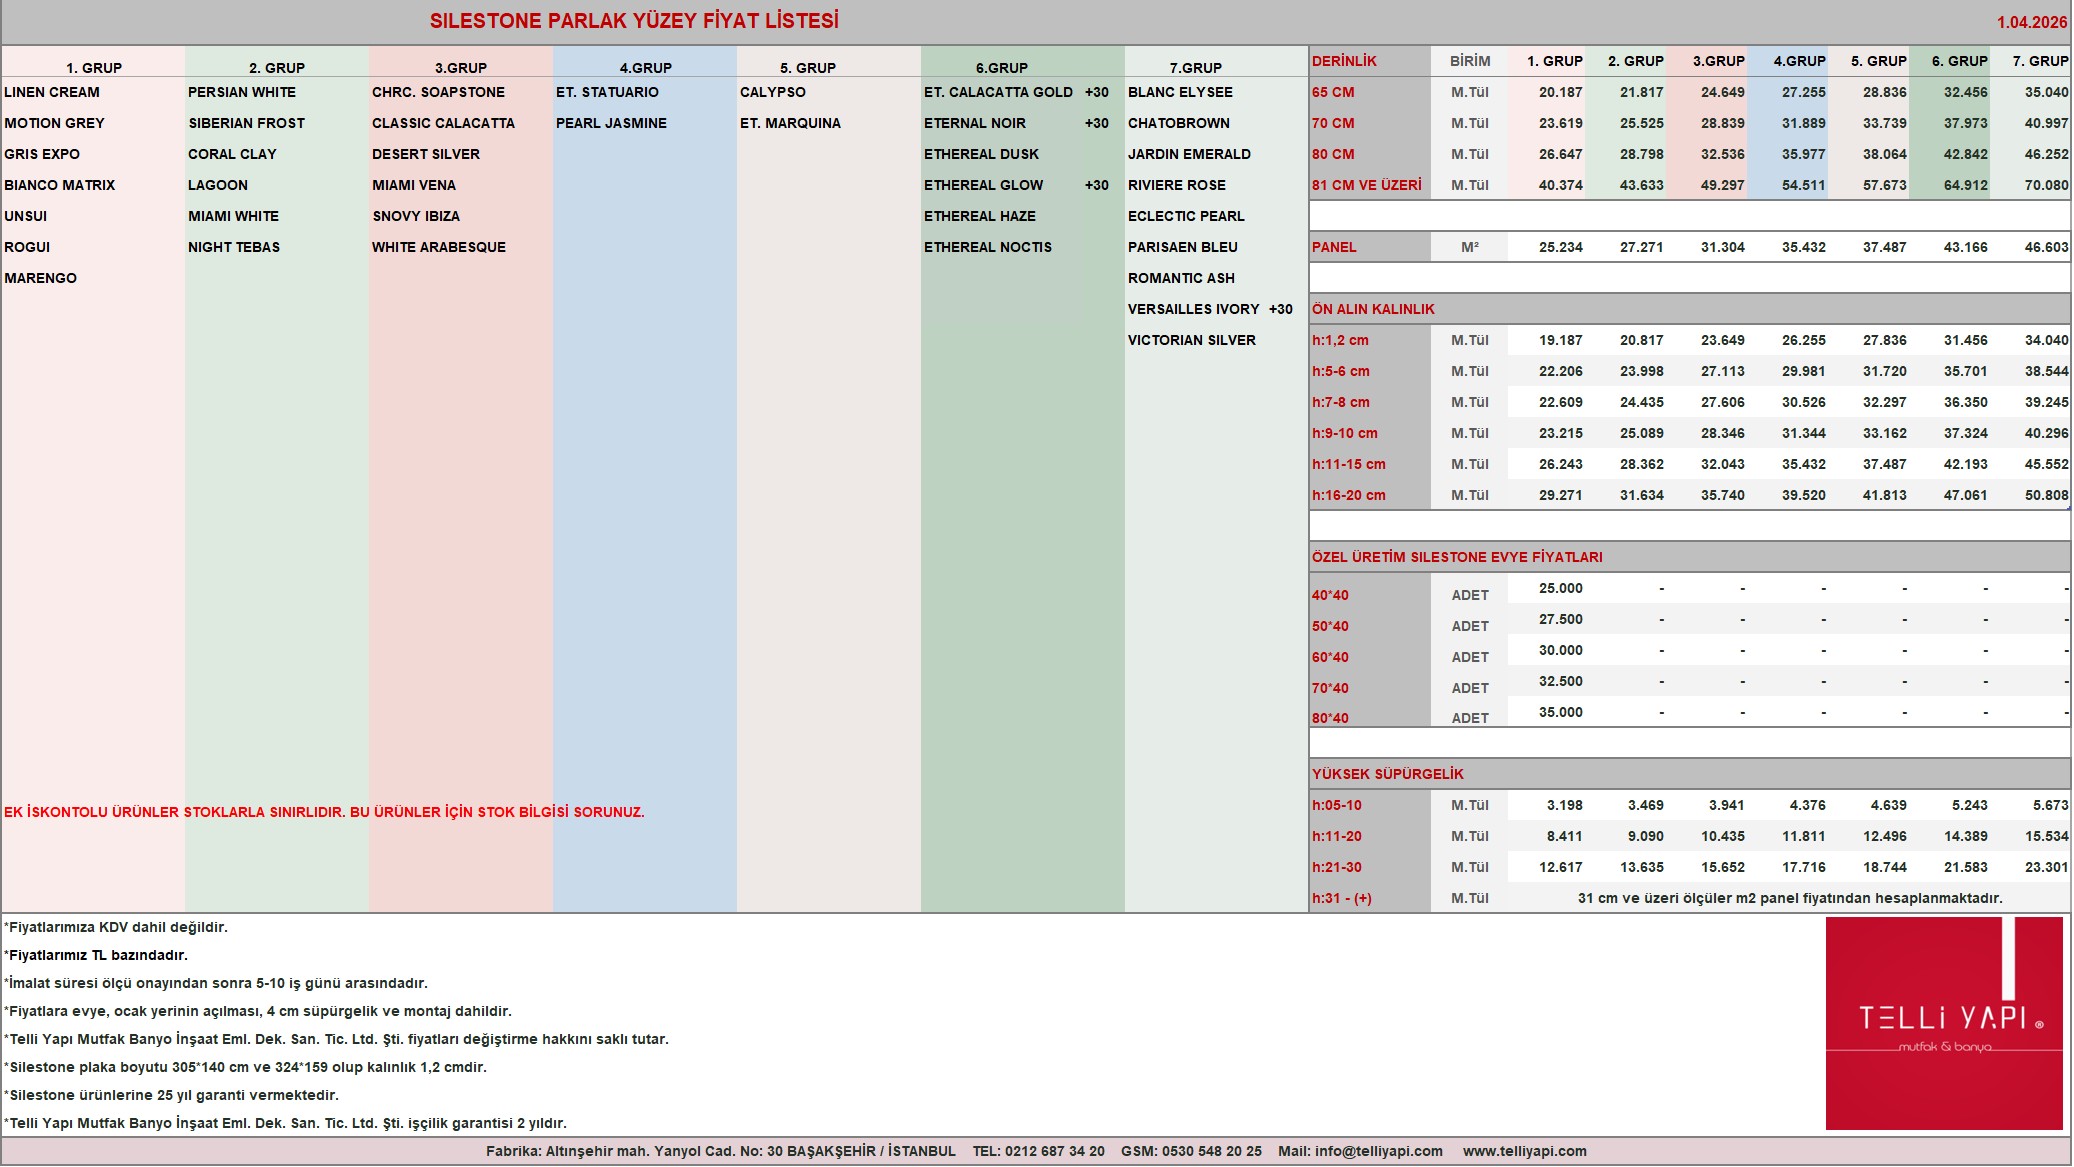Viewport: 2074px width, 1167px height.
Task: Click the PEARL JASMINE entry
Action: click(611, 123)
